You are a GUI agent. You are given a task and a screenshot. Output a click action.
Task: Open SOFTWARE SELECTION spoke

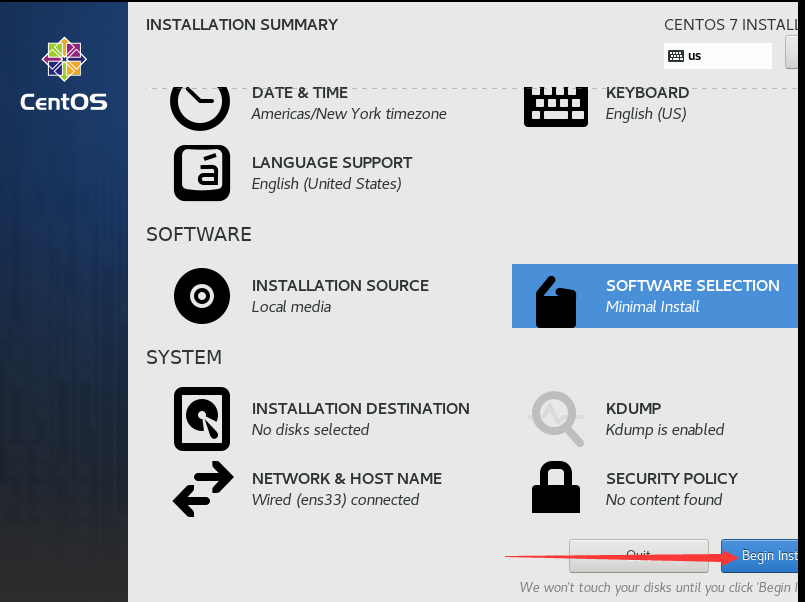(x=655, y=296)
